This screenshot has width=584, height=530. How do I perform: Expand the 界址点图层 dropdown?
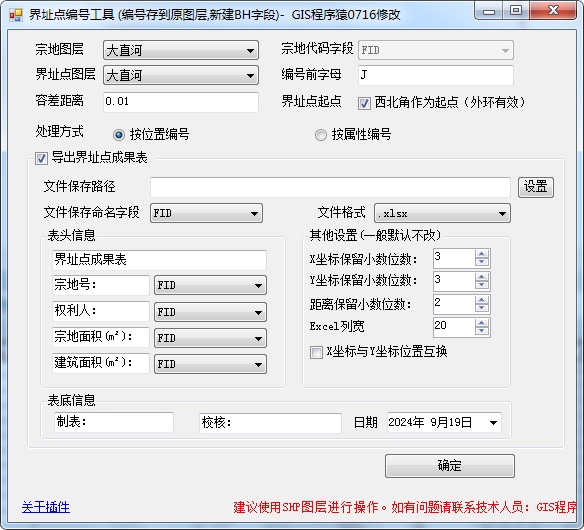(181, 75)
